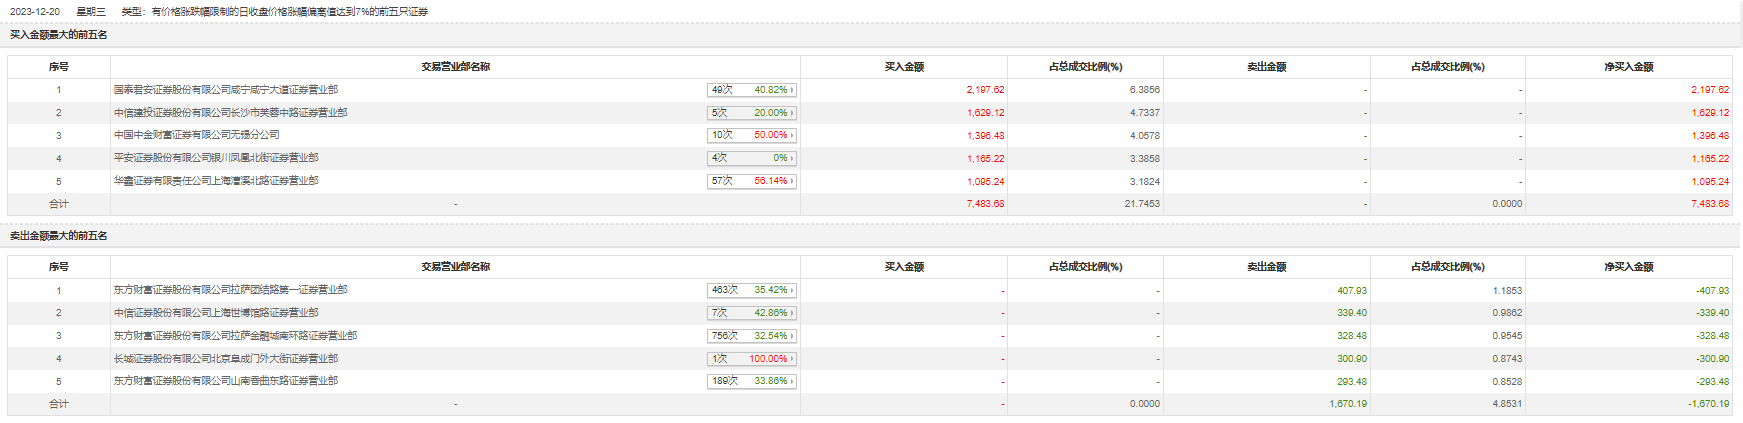Expand the 7次 42.86% stats badge
Screen dimensions: 1743x423
pos(752,313)
